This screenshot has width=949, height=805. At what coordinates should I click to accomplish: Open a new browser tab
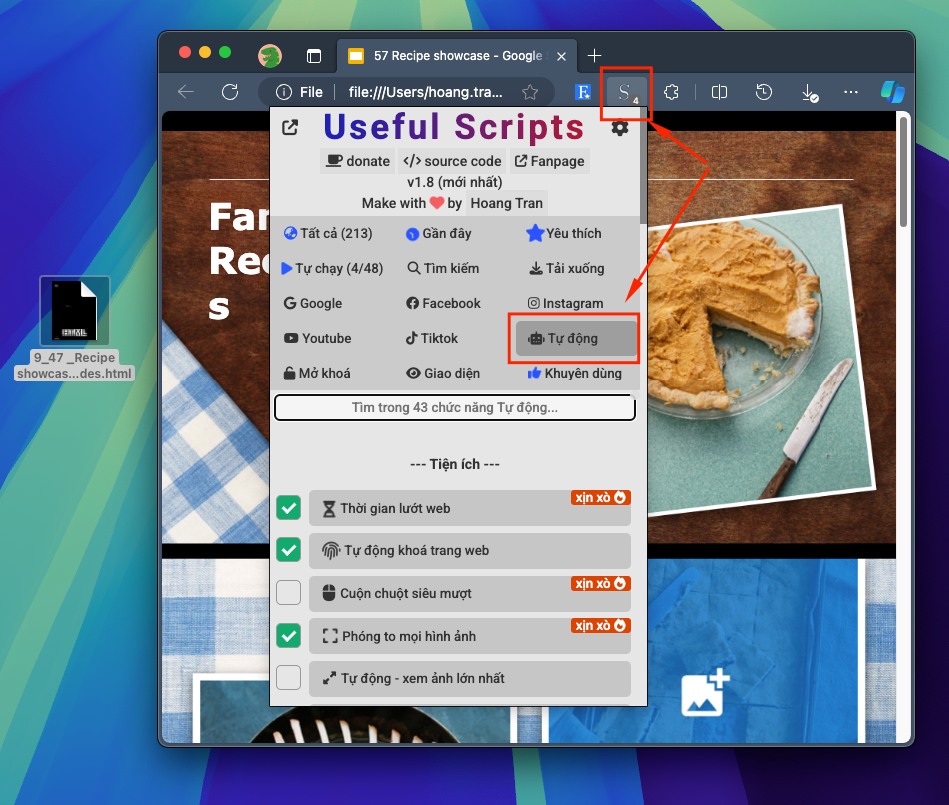tap(594, 56)
